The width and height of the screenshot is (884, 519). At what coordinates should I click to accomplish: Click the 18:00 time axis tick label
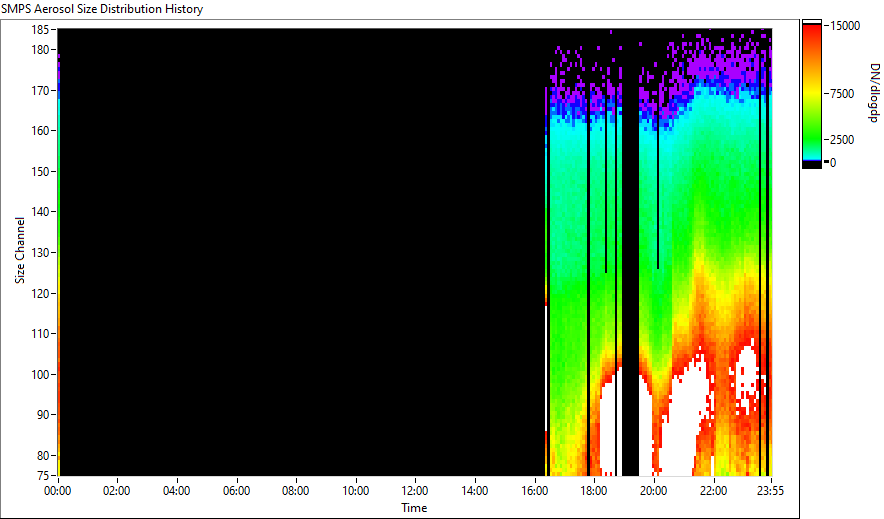(x=594, y=491)
